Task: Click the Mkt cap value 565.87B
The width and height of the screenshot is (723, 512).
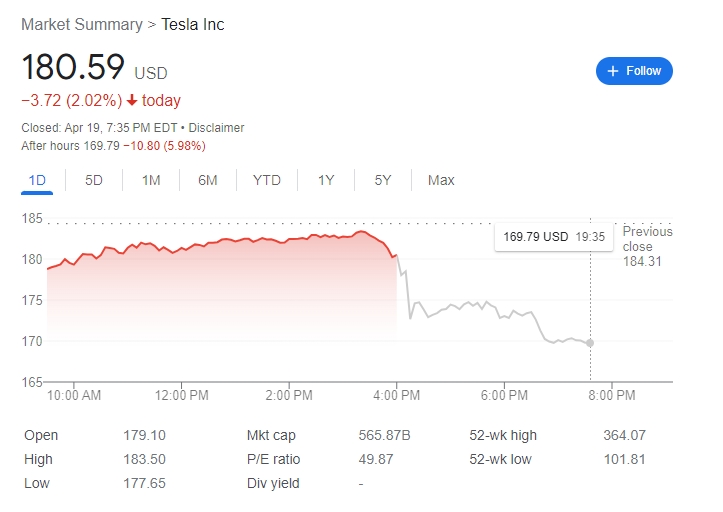Action: (x=384, y=435)
